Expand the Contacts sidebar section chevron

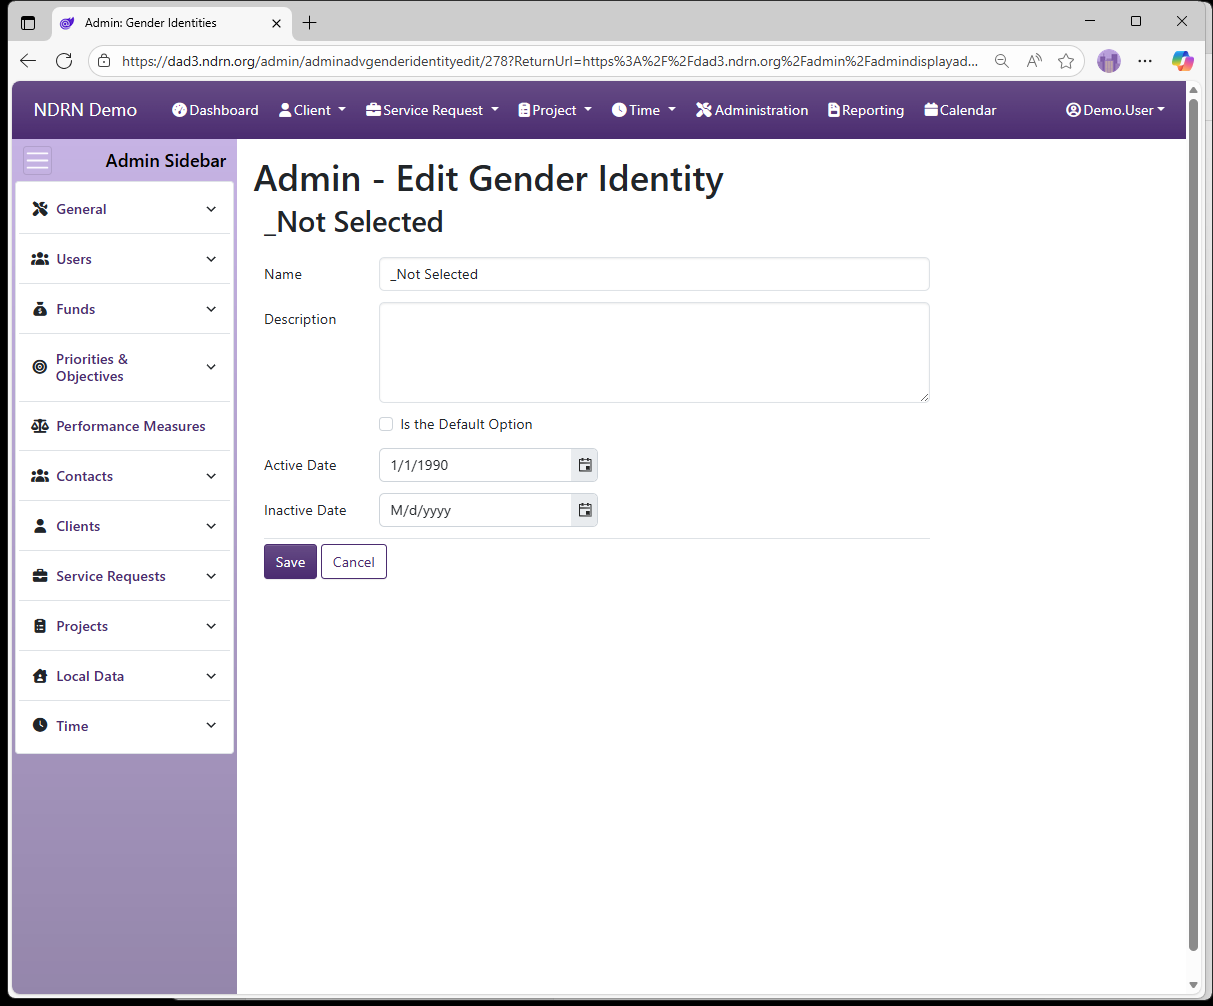(x=211, y=476)
